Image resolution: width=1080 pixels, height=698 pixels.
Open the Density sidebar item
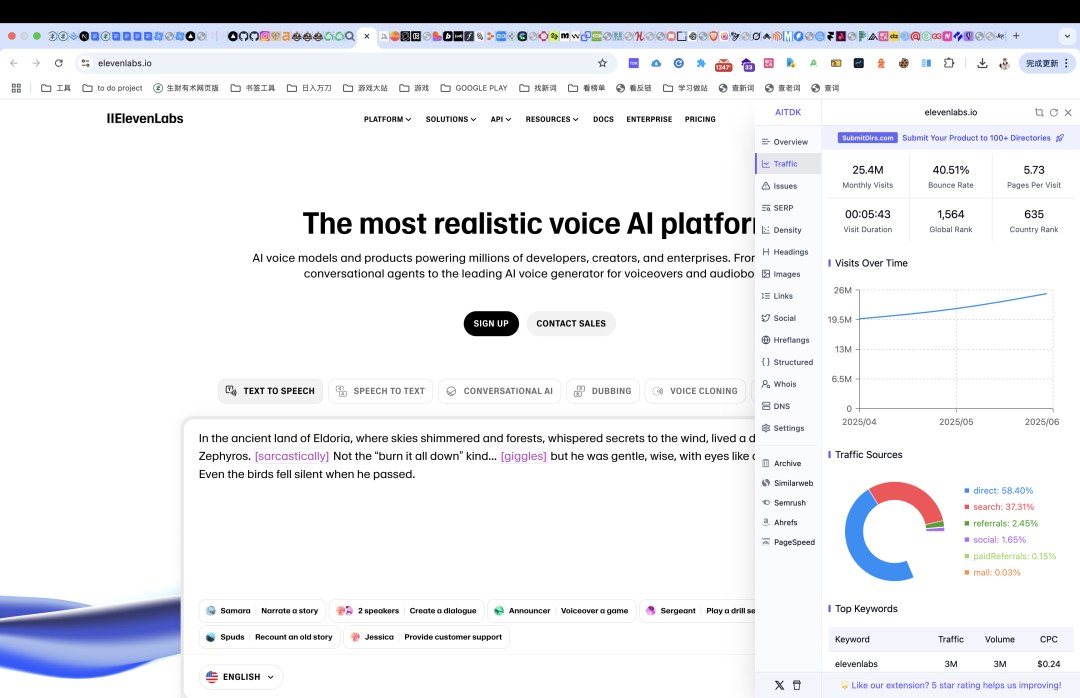click(788, 230)
